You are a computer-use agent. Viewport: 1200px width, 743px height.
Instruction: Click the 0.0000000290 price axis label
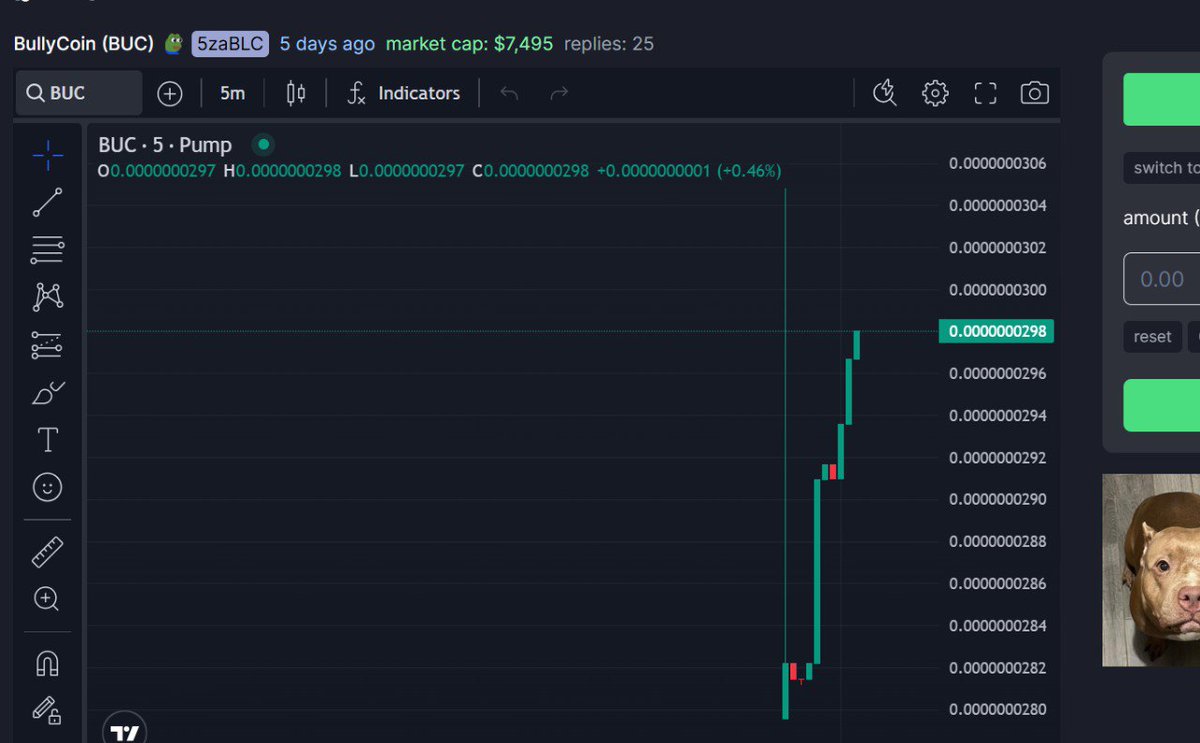(998, 499)
